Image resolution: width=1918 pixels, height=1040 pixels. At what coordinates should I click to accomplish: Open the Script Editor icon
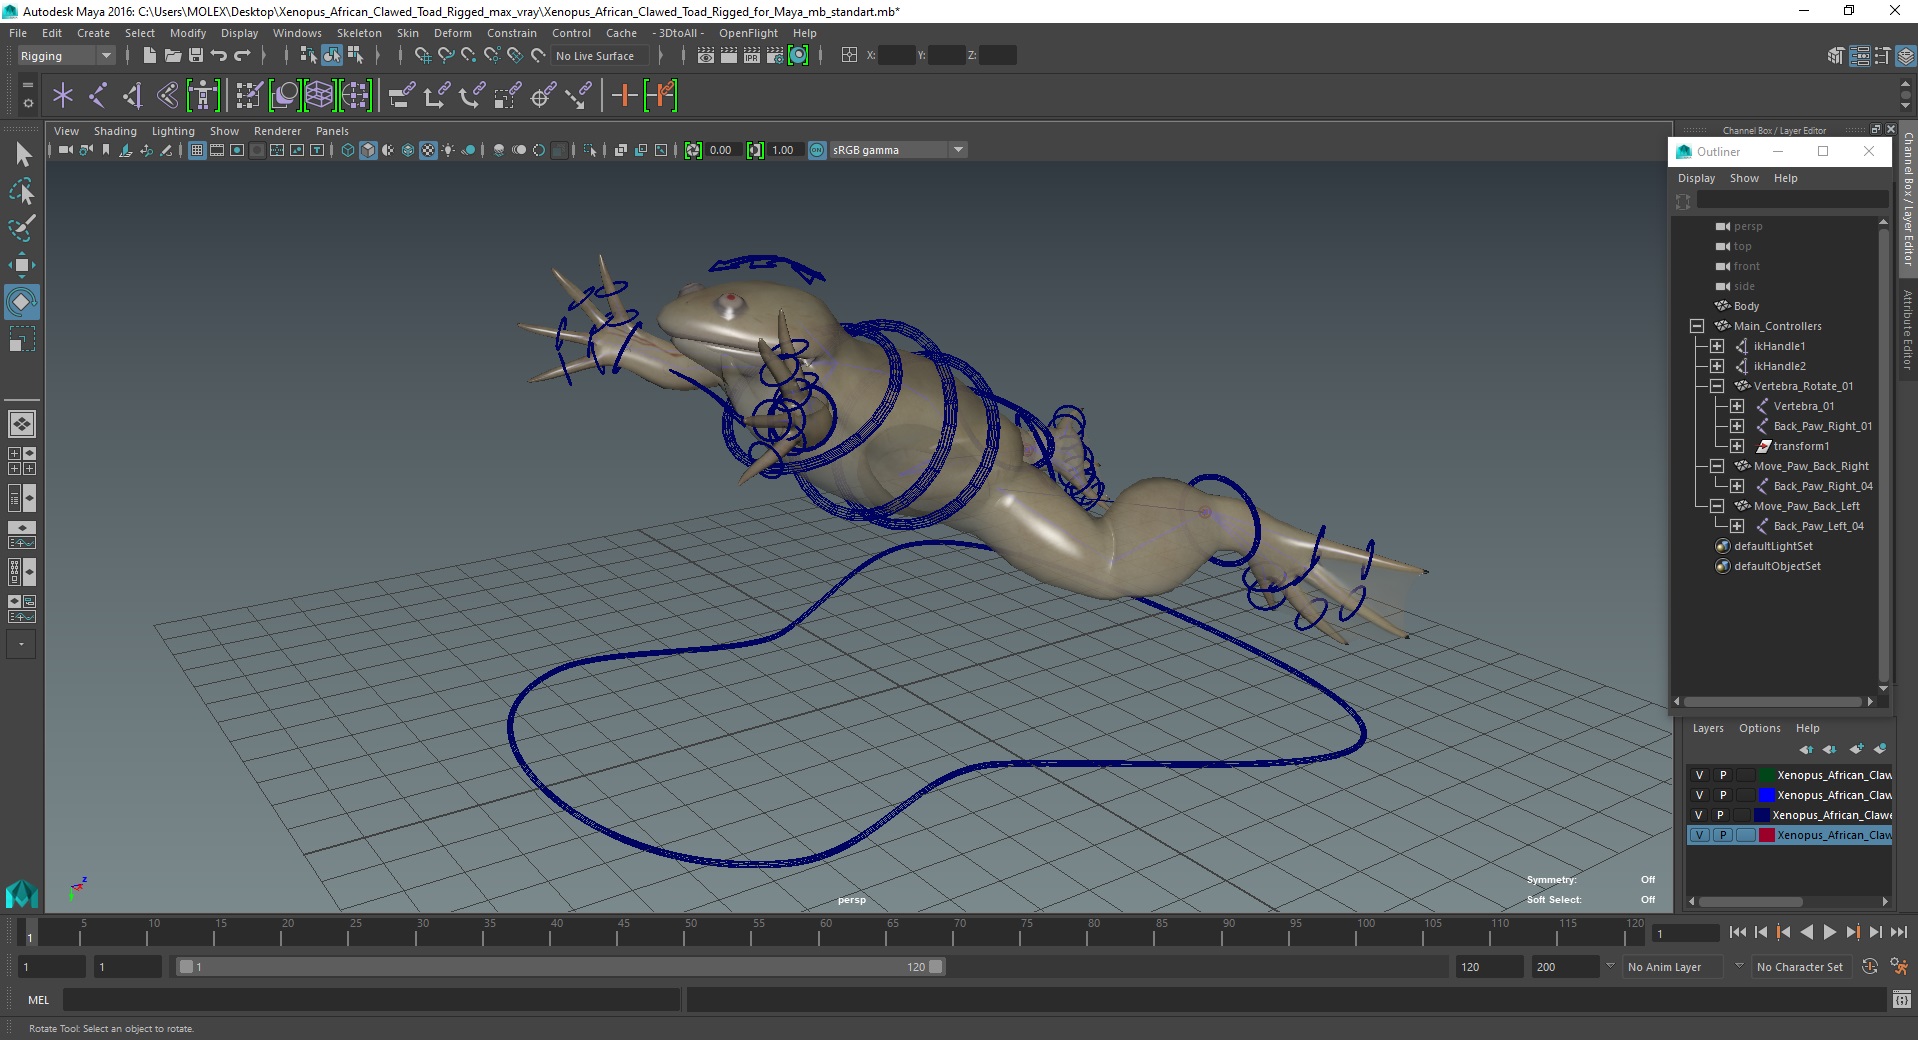pyautogui.click(x=1901, y=999)
